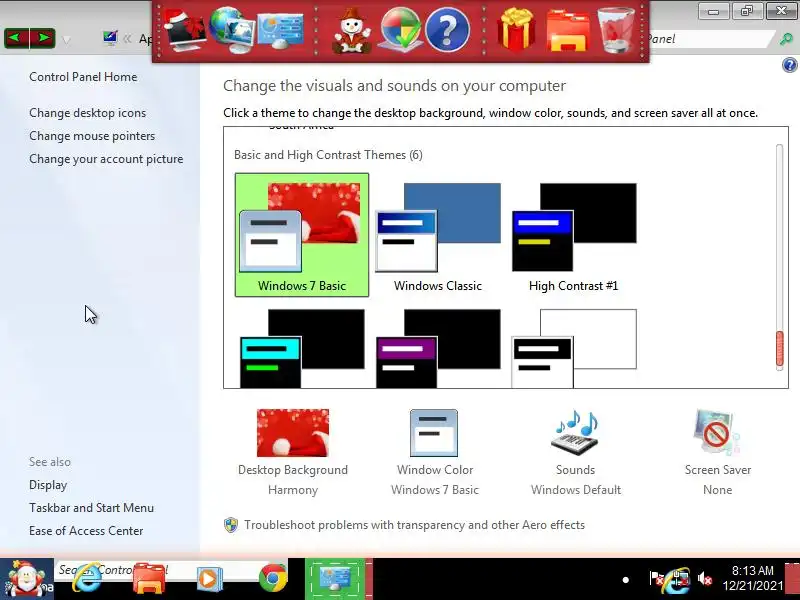Viewport: 800px width, 600px height.
Task: Open the globe network icon in the dock
Action: tap(231, 30)
